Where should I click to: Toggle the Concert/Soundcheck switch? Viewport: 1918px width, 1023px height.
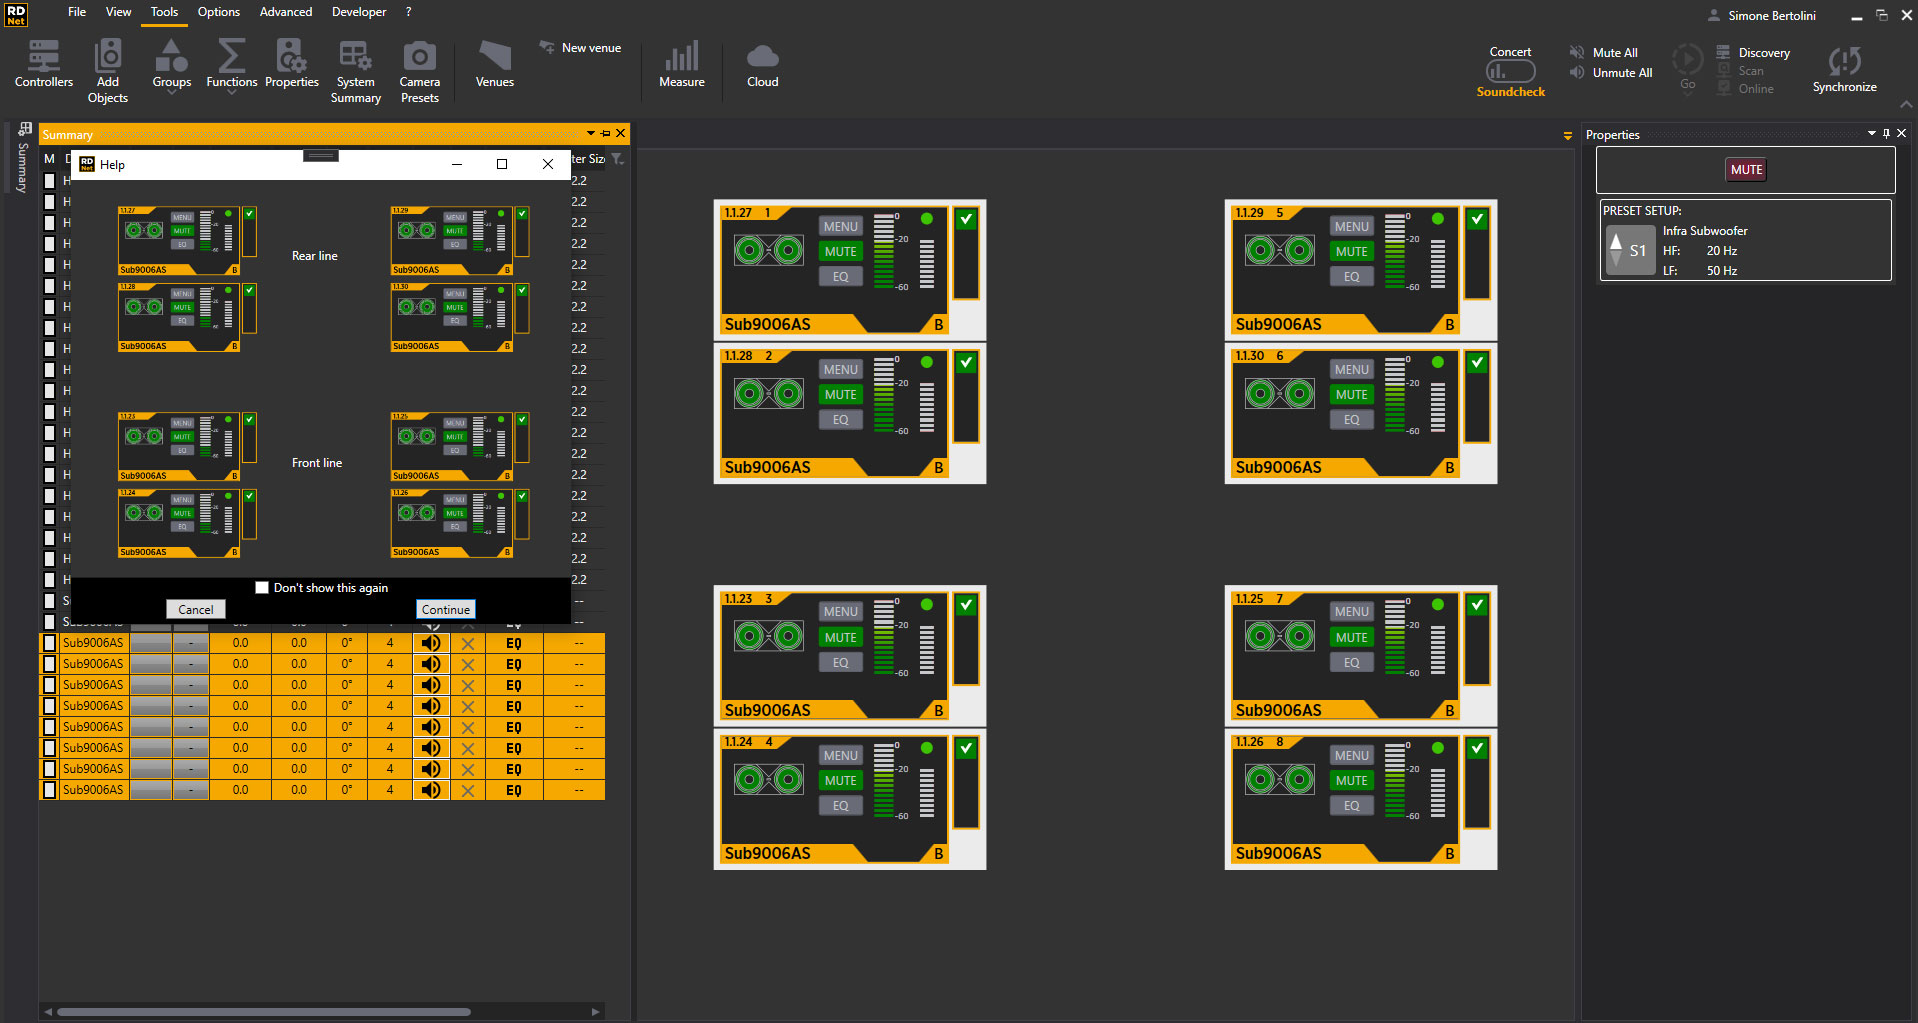coord(1510,71)
